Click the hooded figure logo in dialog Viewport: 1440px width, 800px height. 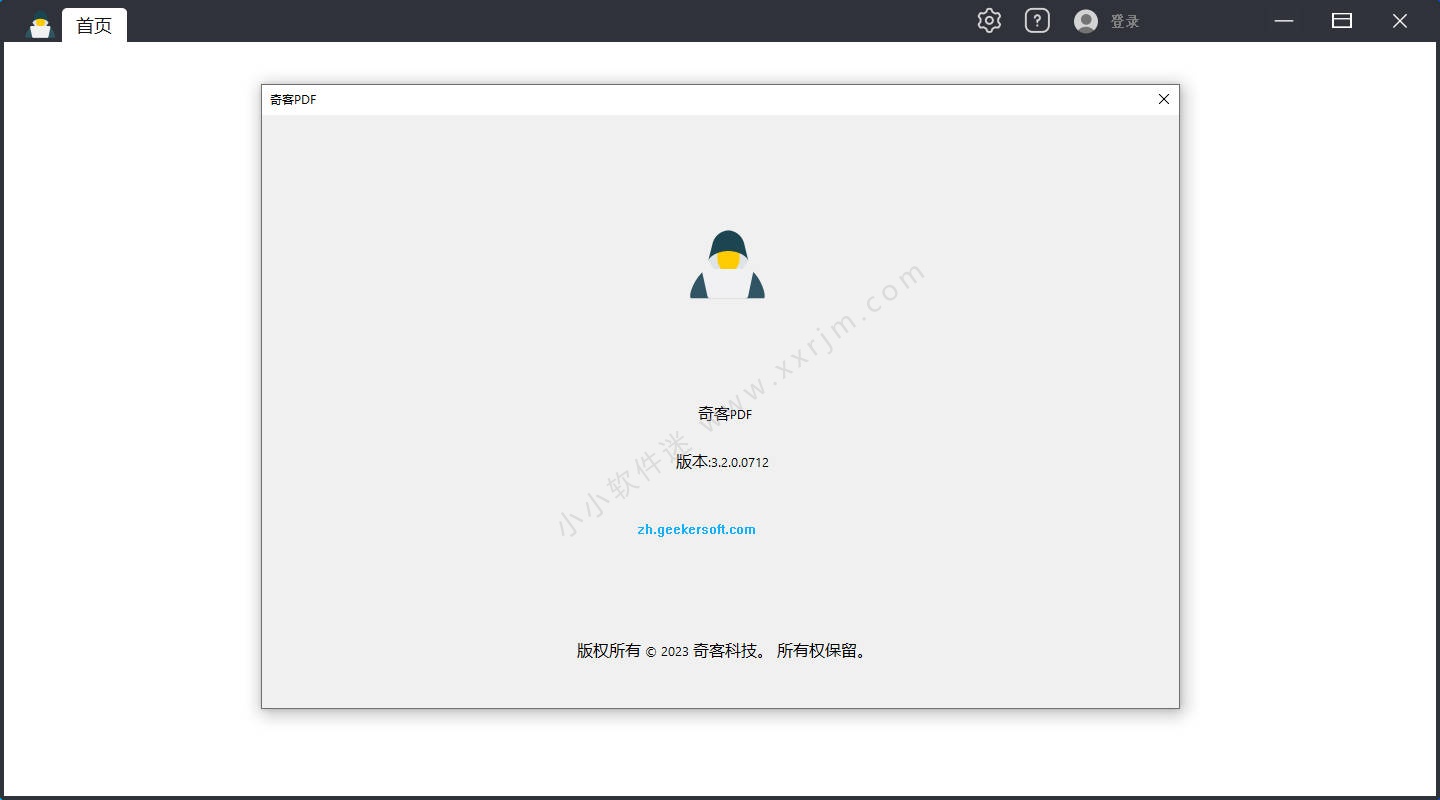(x=727, y=264)
